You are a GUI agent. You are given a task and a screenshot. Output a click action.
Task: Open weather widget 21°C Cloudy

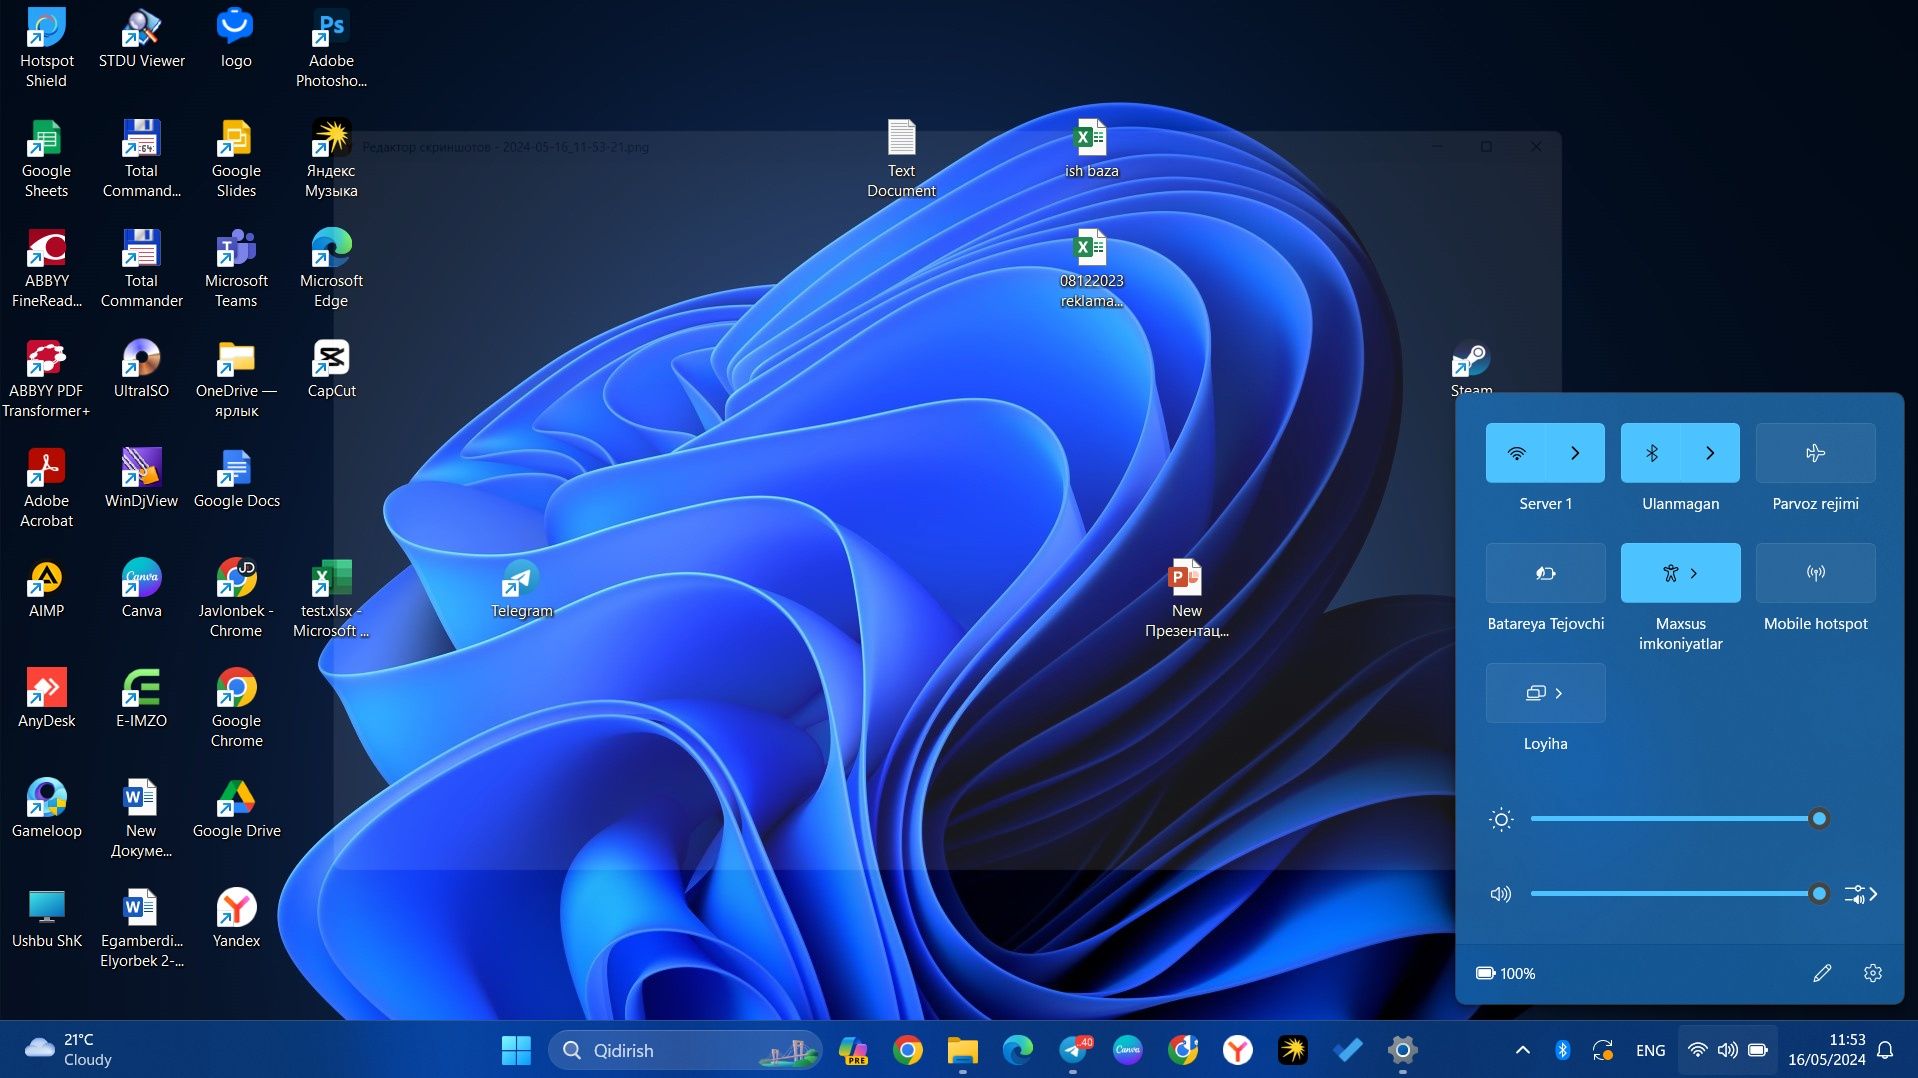tap(68, 1050)
